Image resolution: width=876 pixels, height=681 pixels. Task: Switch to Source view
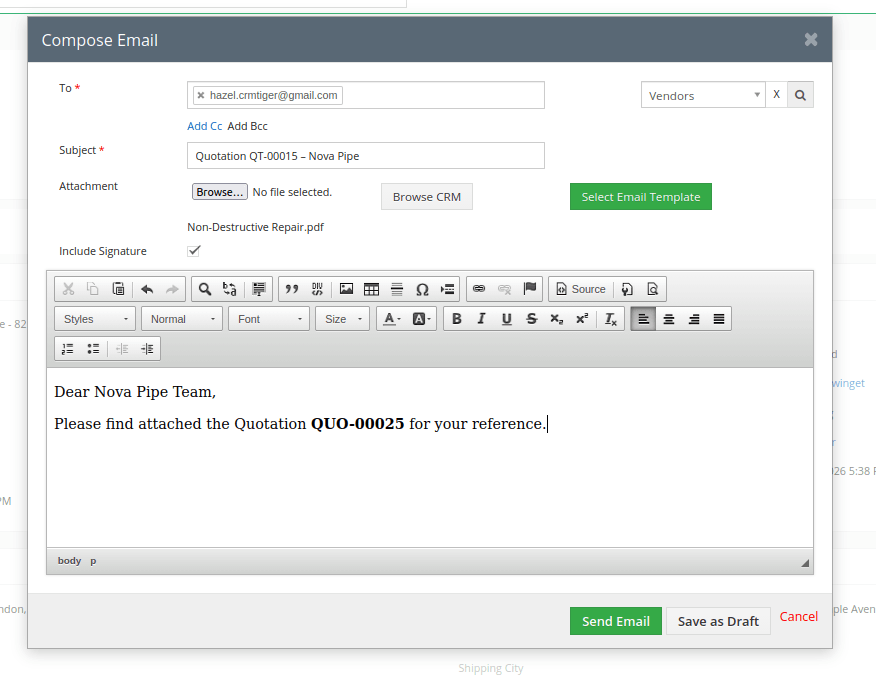[581, 289]
